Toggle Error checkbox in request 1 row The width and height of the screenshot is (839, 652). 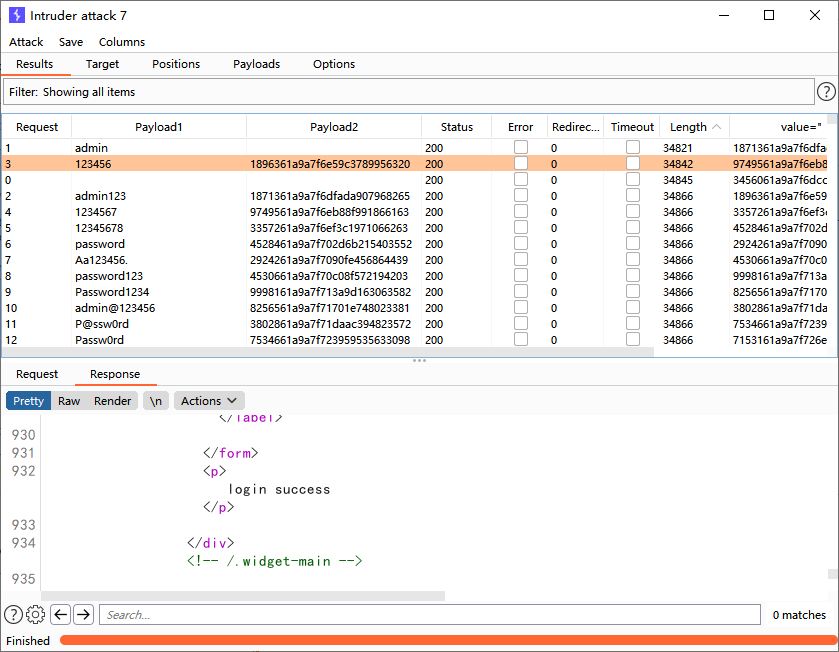tap(521, 147)
